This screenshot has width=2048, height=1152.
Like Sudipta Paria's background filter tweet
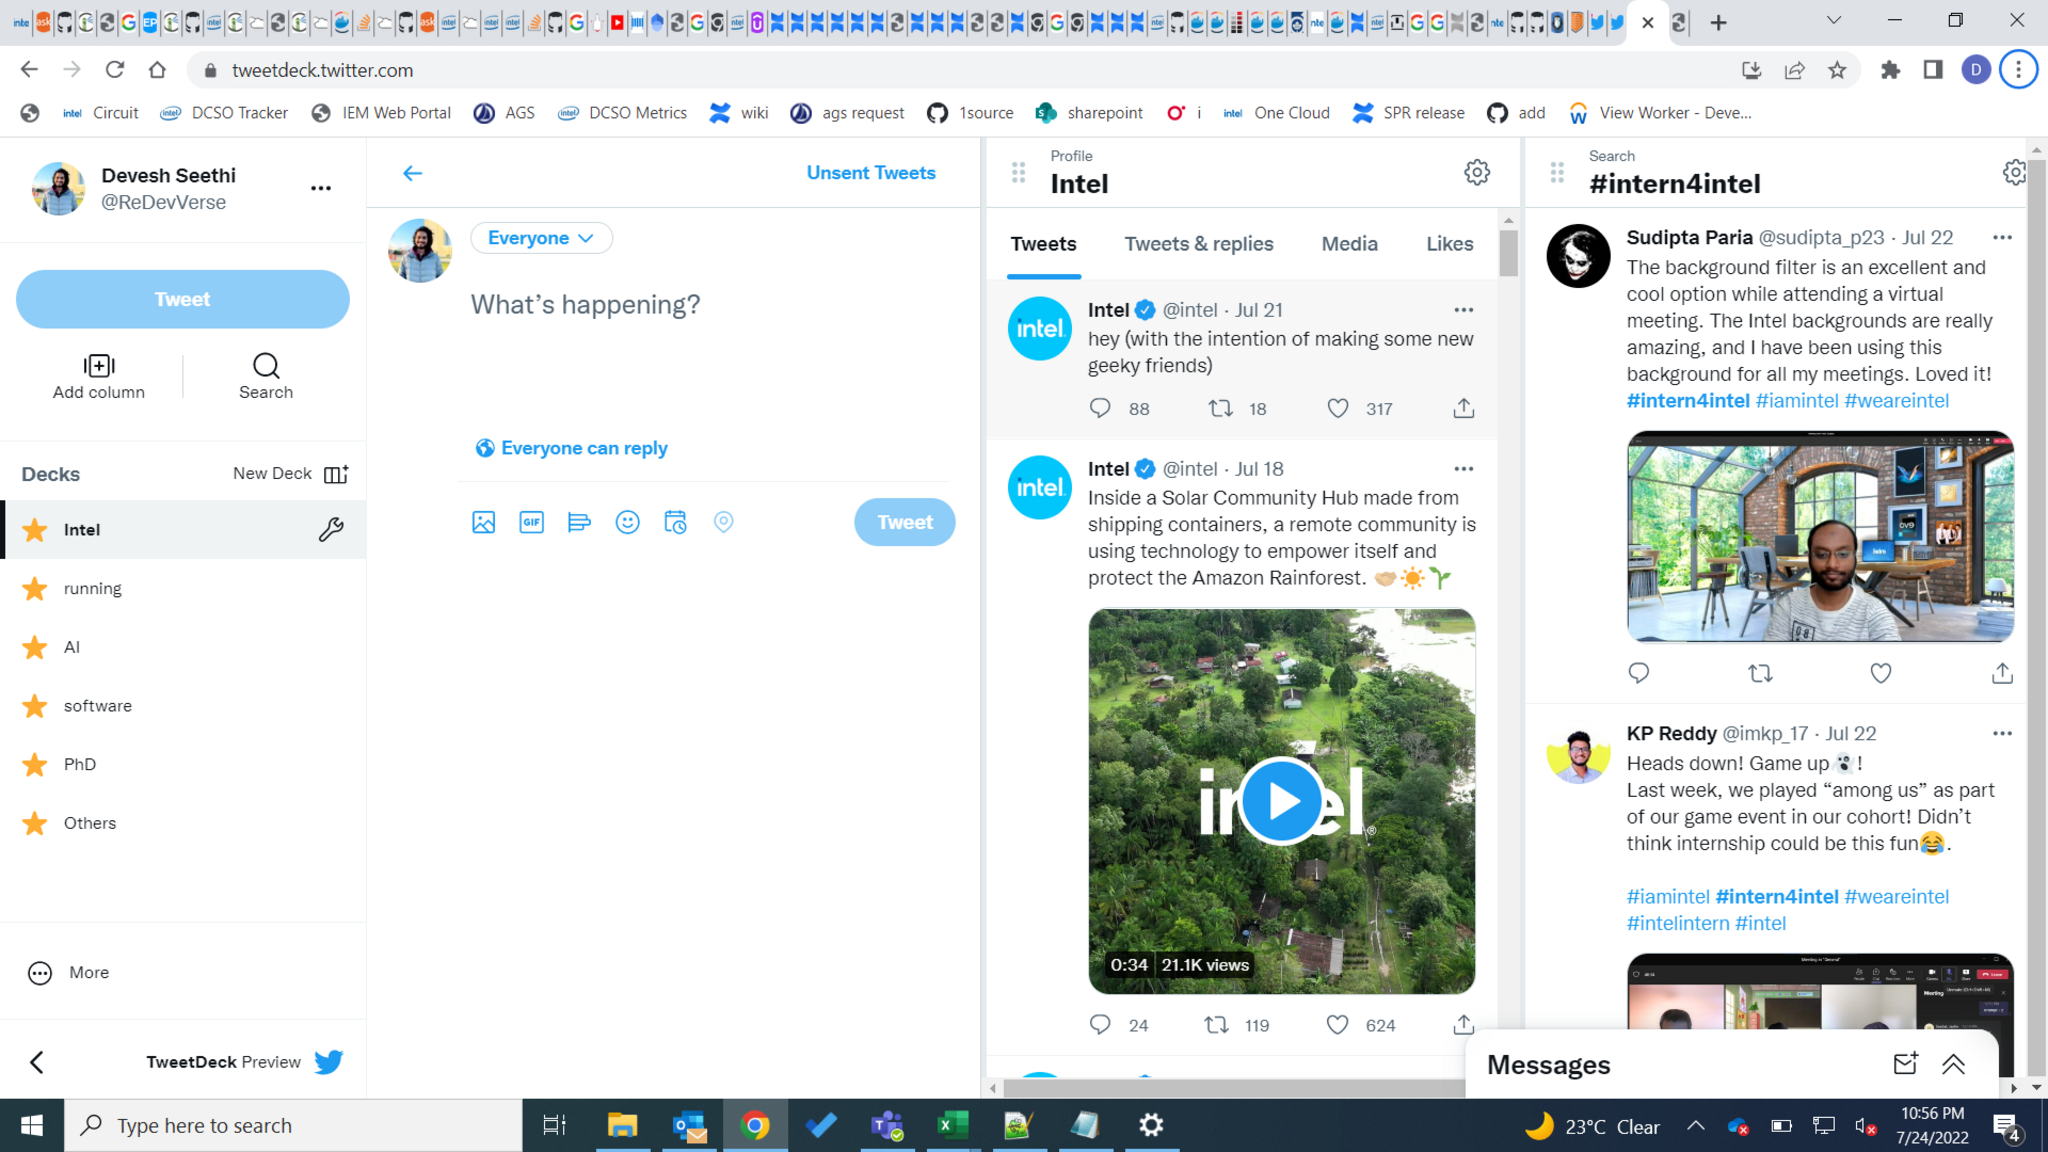[1880, 673]
